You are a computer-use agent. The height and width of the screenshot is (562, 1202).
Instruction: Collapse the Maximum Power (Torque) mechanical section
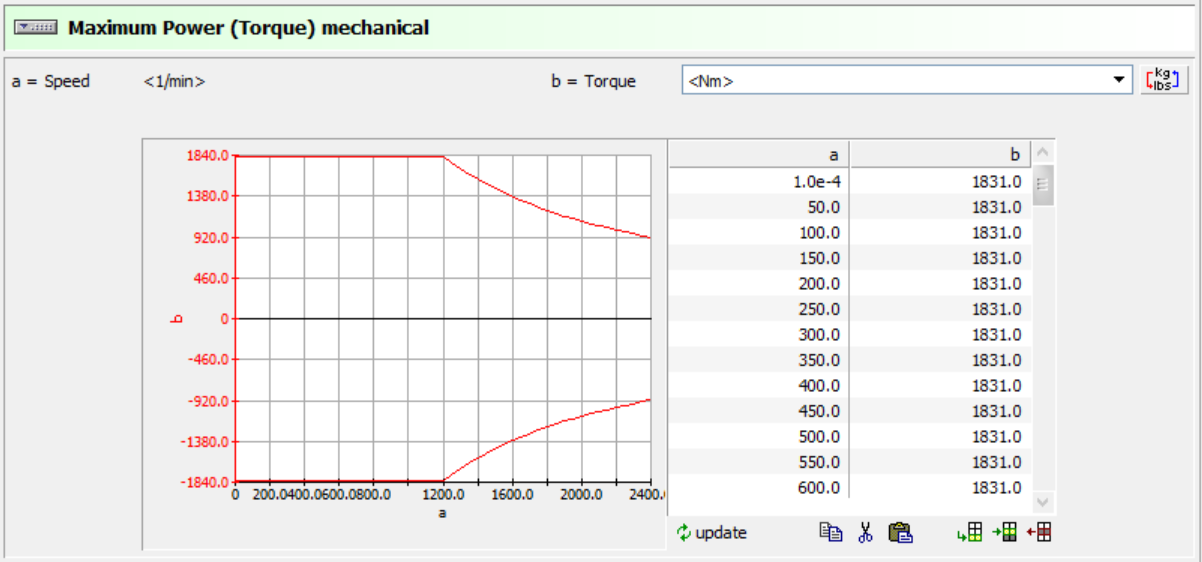[35, 28]
